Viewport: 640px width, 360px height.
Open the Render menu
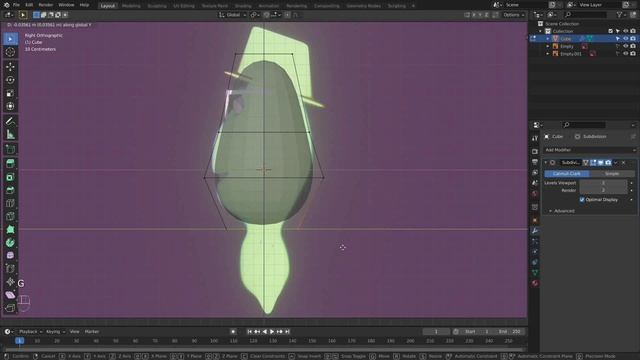(x=46, y=5)
